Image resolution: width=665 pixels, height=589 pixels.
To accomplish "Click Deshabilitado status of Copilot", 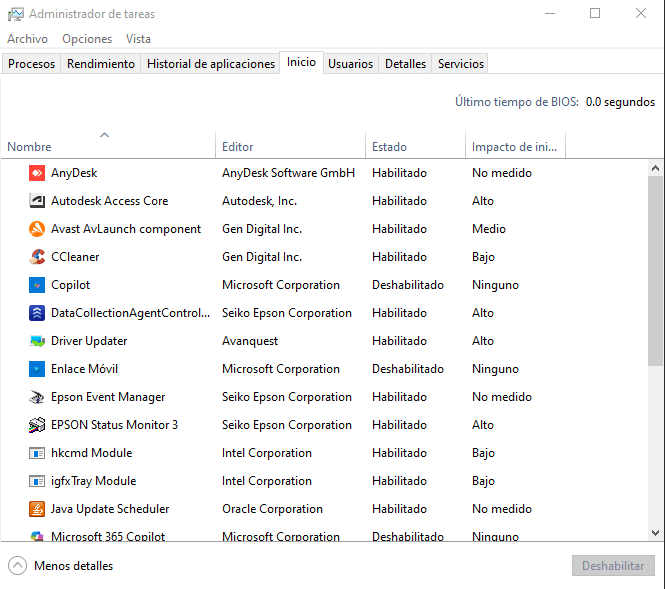I will tap(408, 285).
